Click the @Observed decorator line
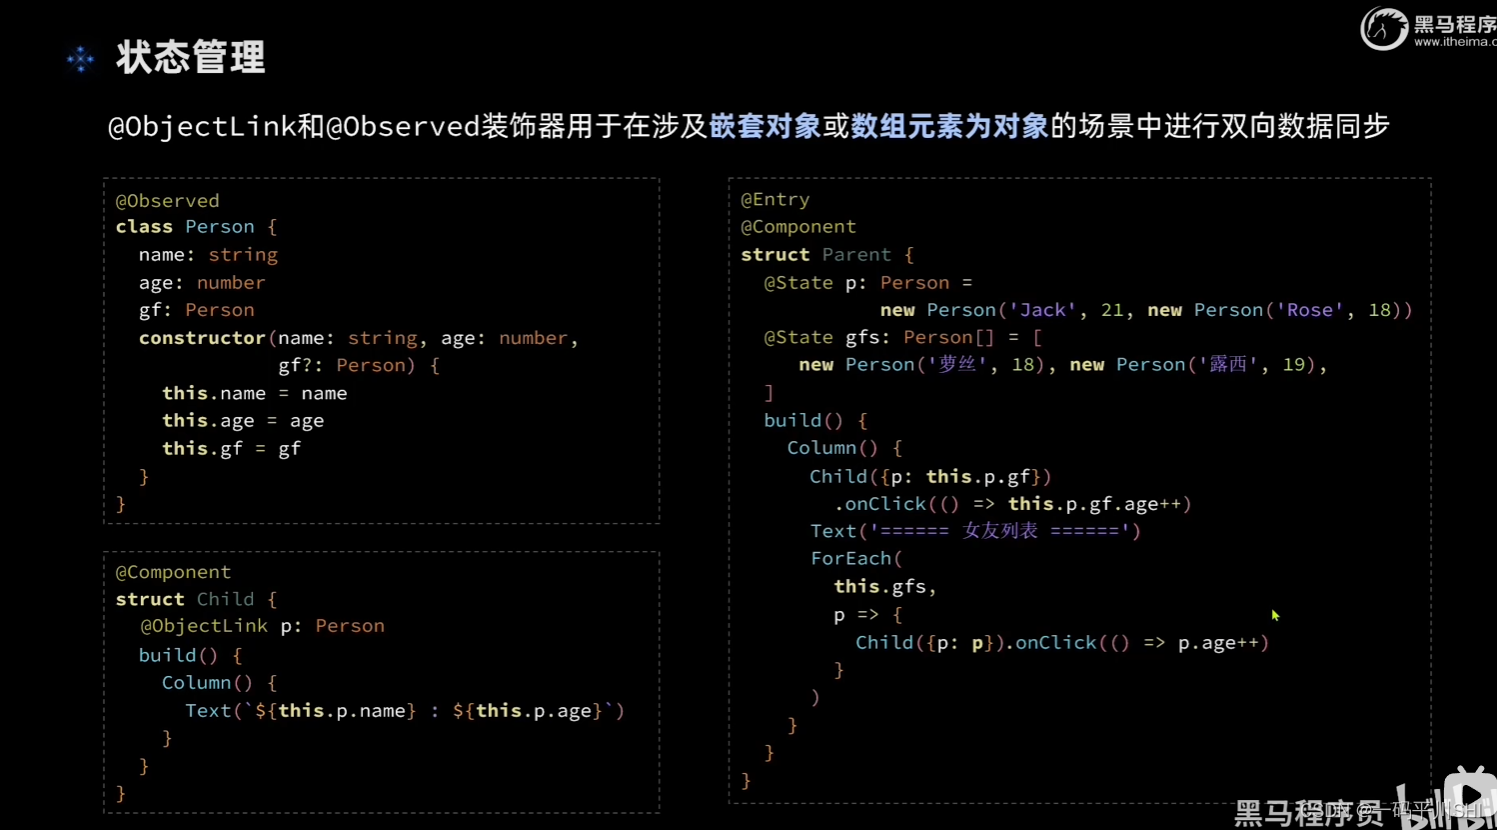Viewport: 1497px width, 830px height. (167, 200)
